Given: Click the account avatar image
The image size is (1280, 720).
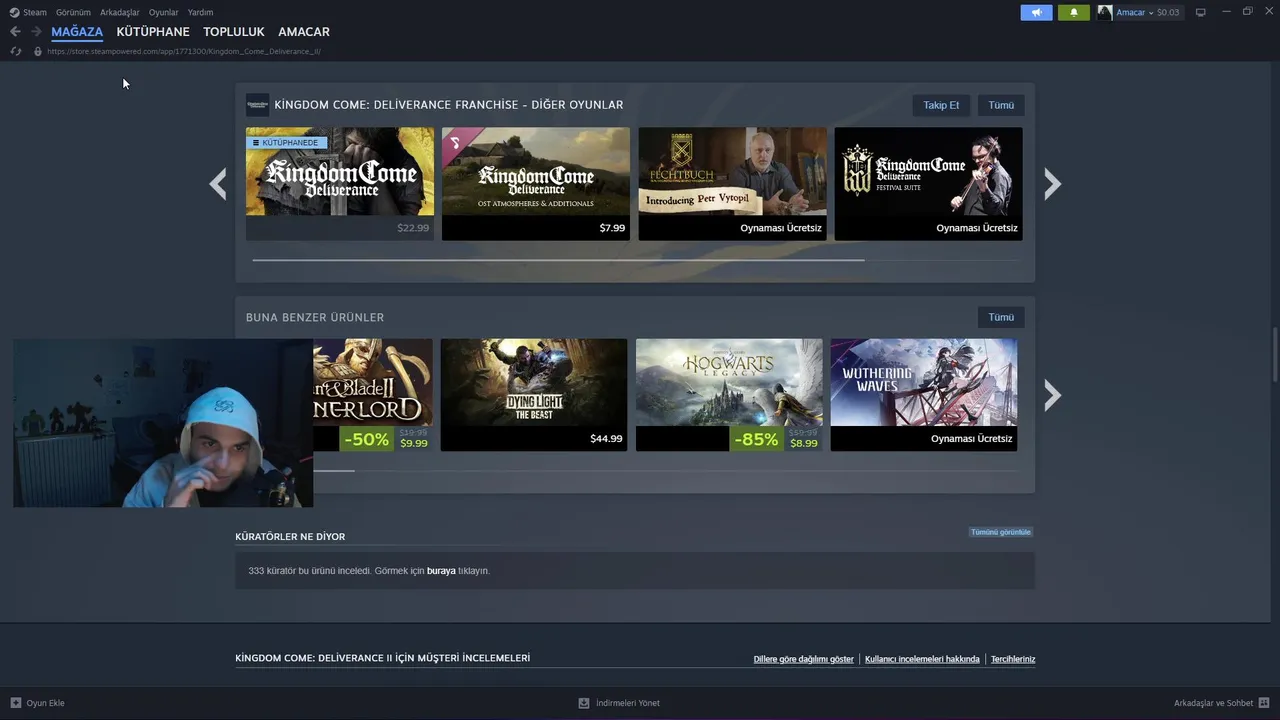Looking at the screenshot, I should 1104,12.
